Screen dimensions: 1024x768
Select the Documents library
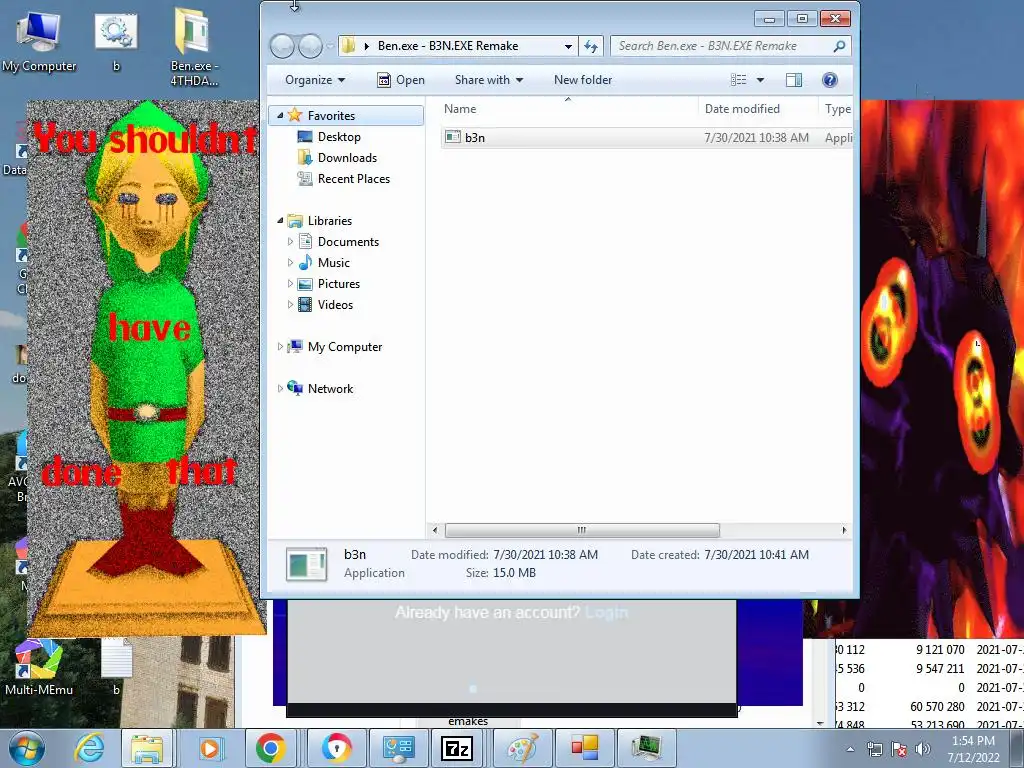pyautogui.click(x=348, y=242)
